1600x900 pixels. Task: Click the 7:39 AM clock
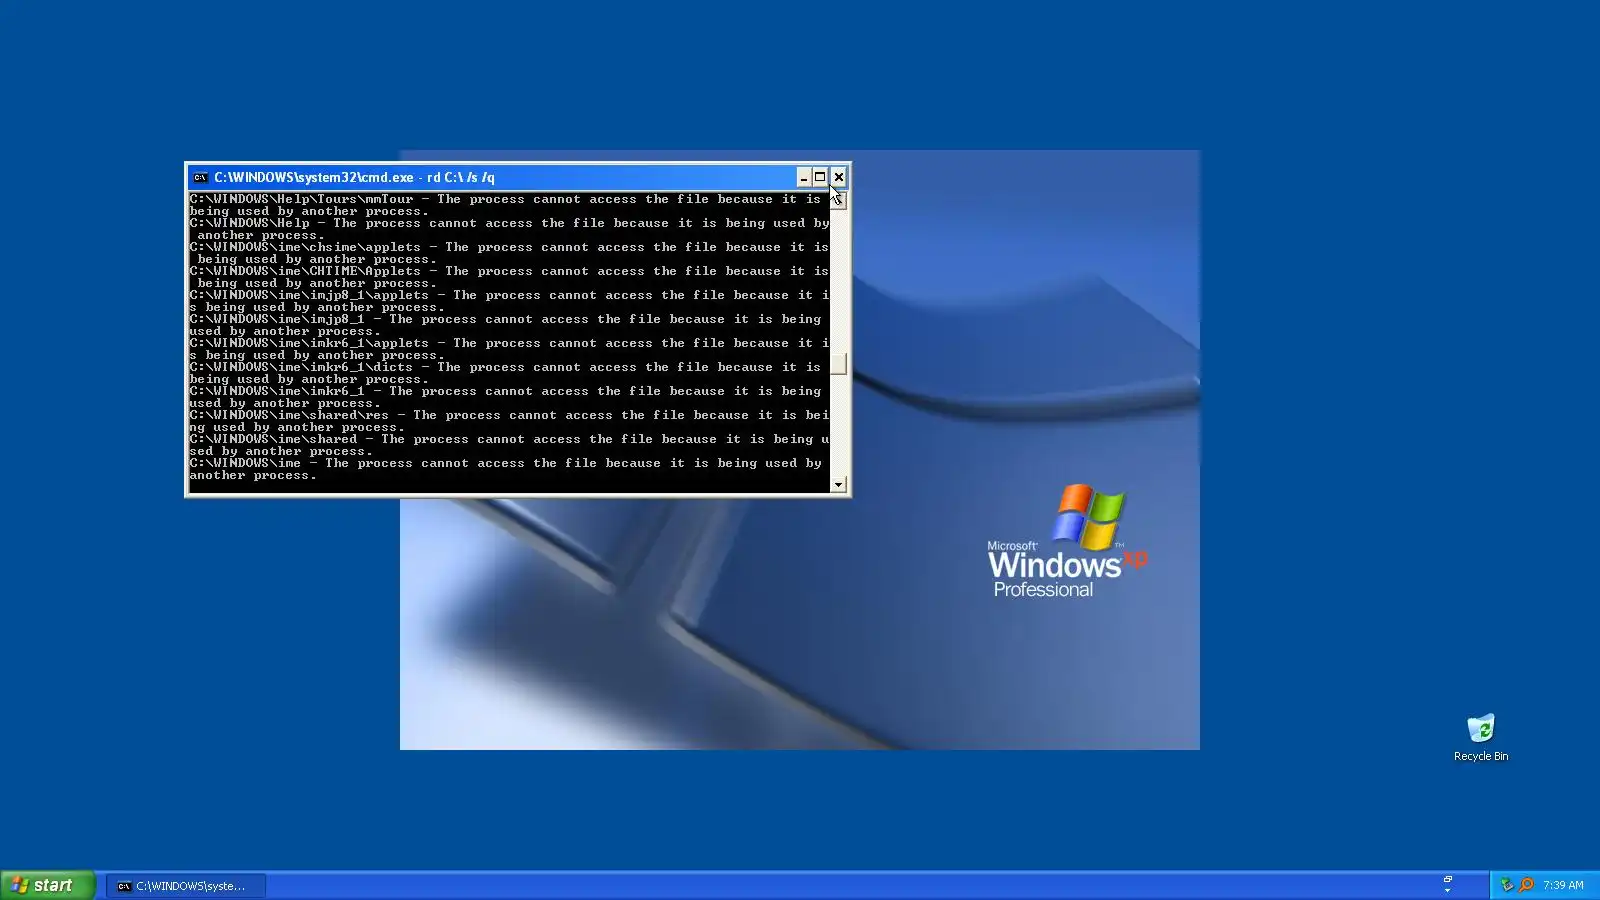point(1563,885)
